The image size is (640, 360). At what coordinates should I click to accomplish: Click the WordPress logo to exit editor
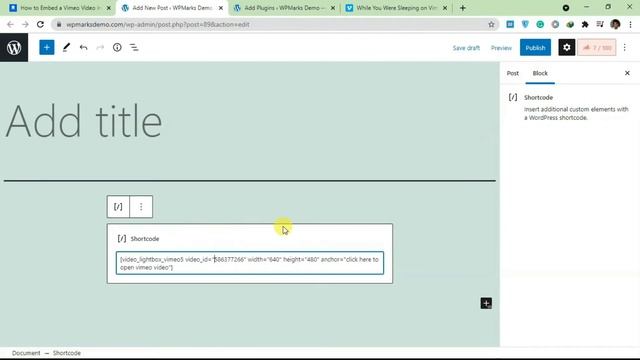coord(14,48)
